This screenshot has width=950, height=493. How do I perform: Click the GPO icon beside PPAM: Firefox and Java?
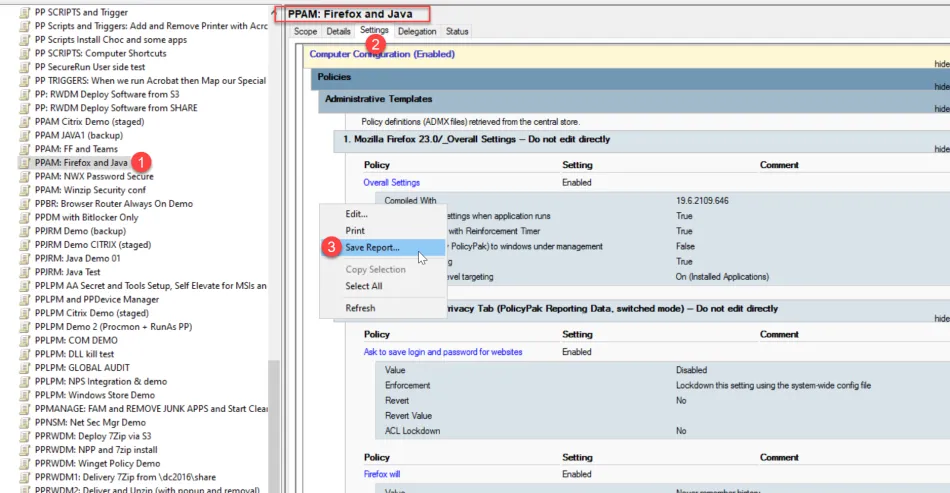25,162
